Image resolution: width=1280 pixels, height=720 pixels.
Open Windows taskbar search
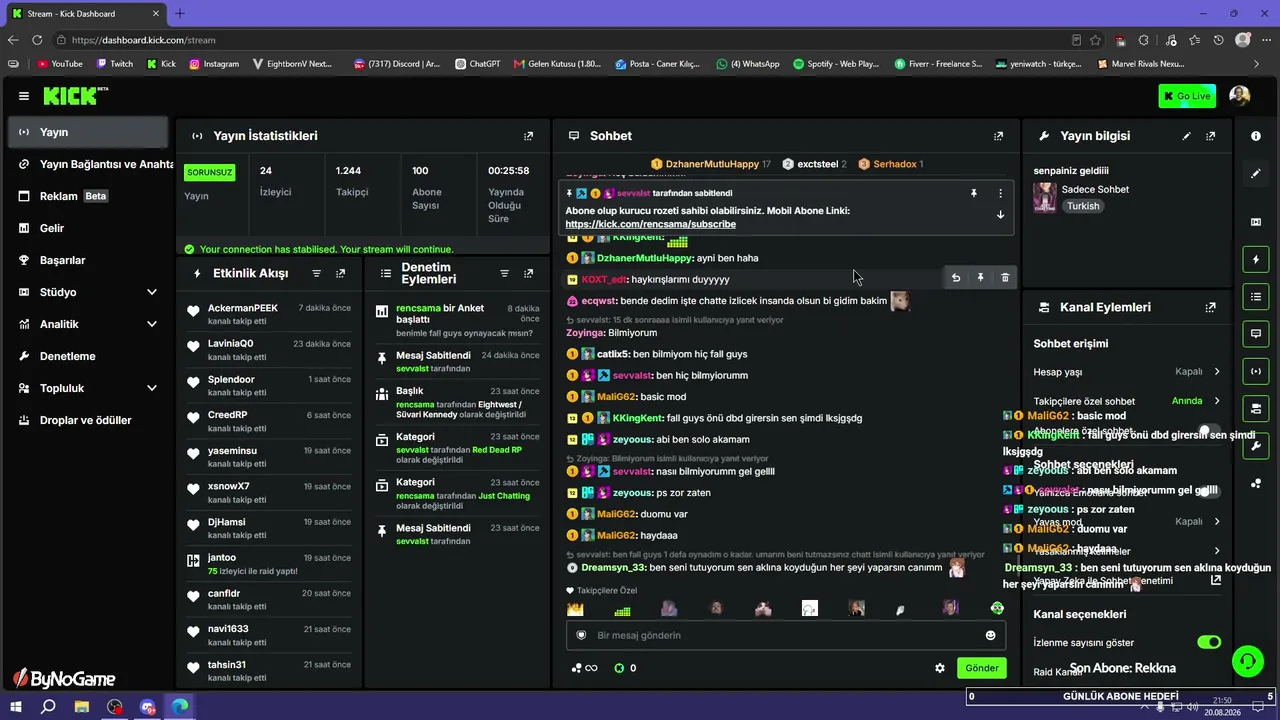[x=48, y=707]
